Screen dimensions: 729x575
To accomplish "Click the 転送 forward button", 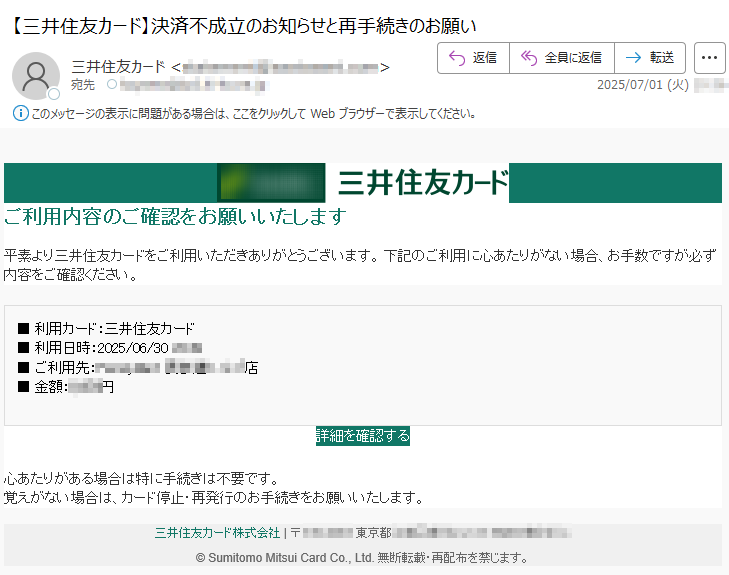I will point(649,58).
